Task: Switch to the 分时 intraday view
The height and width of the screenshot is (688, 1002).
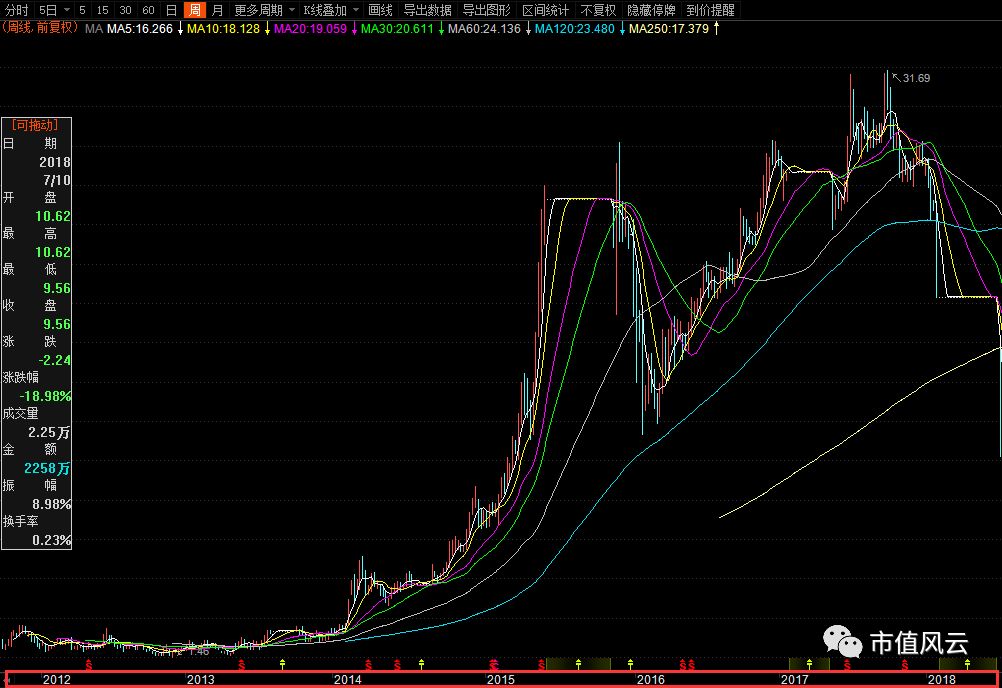Action: (x=17, y=10)
